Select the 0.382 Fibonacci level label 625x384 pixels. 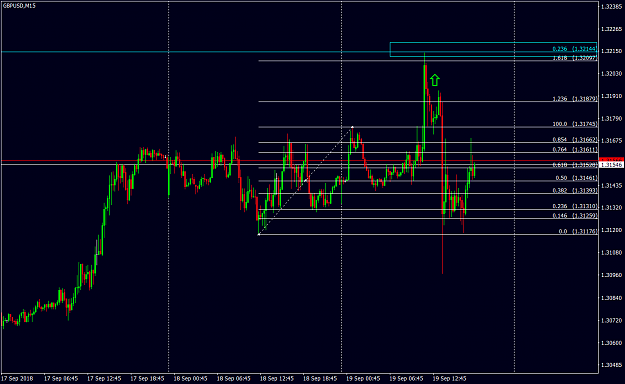[x=574, y=191]
